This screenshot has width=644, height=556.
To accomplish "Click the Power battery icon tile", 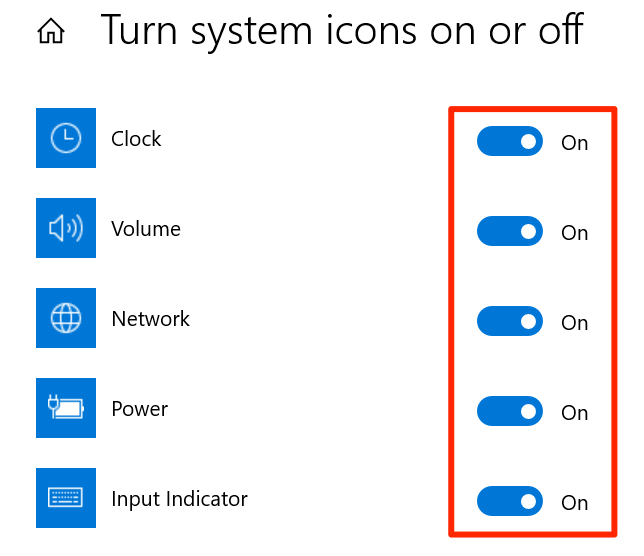I will click(66, 408).
